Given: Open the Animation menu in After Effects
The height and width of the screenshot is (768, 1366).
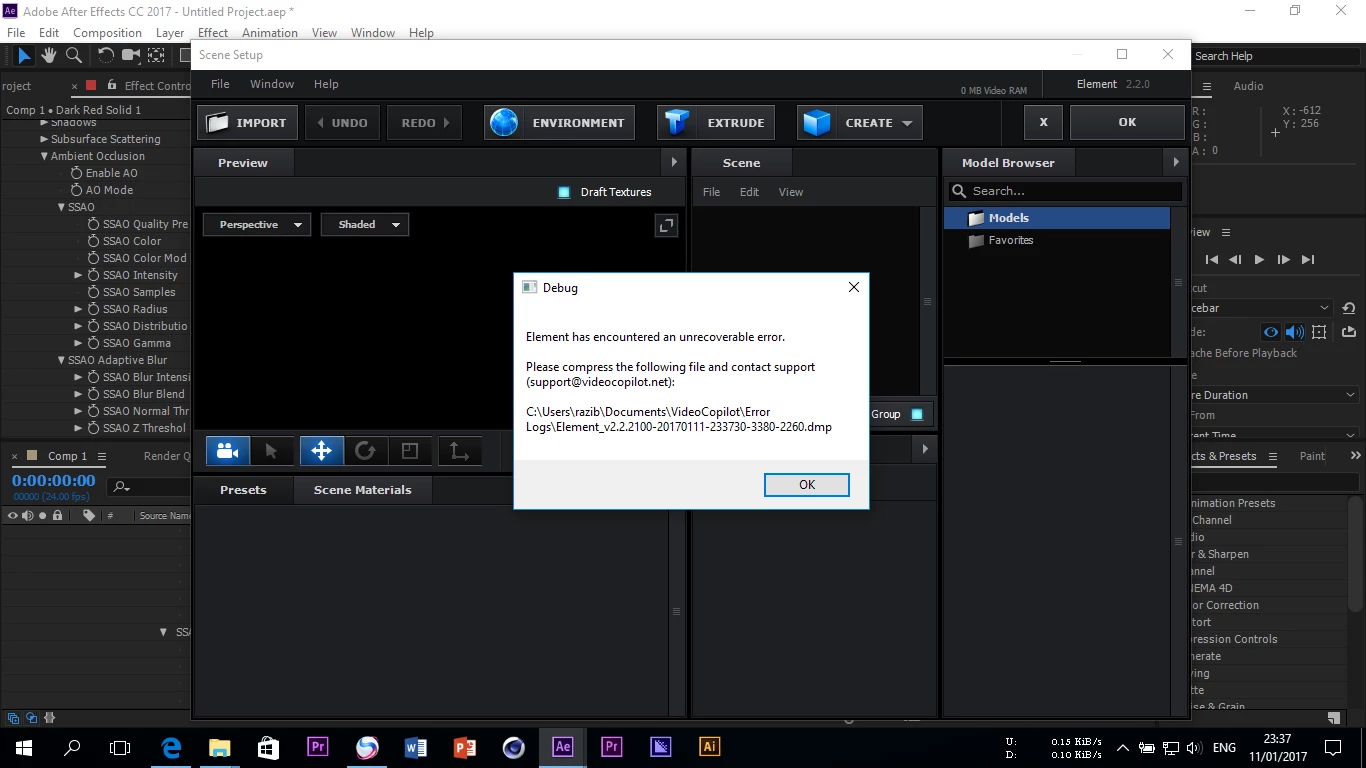Looking at the screenshot, I should 270,32.
